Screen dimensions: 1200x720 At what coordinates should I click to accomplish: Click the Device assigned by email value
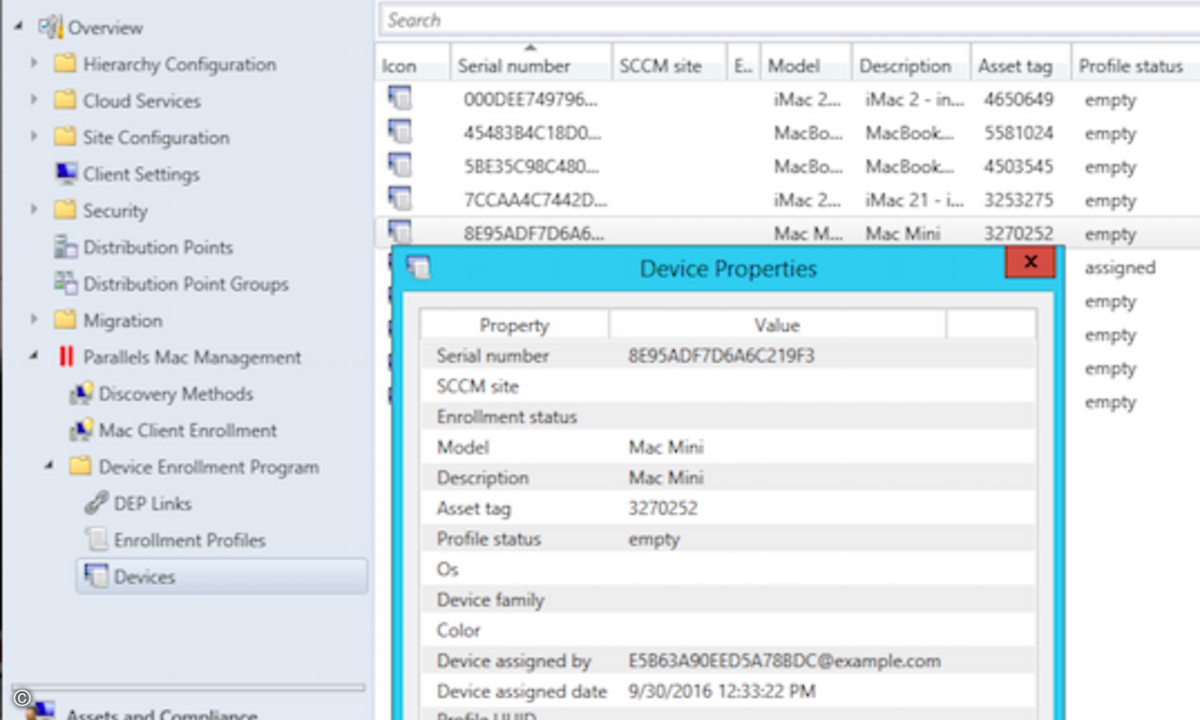[x=784, y=661]
